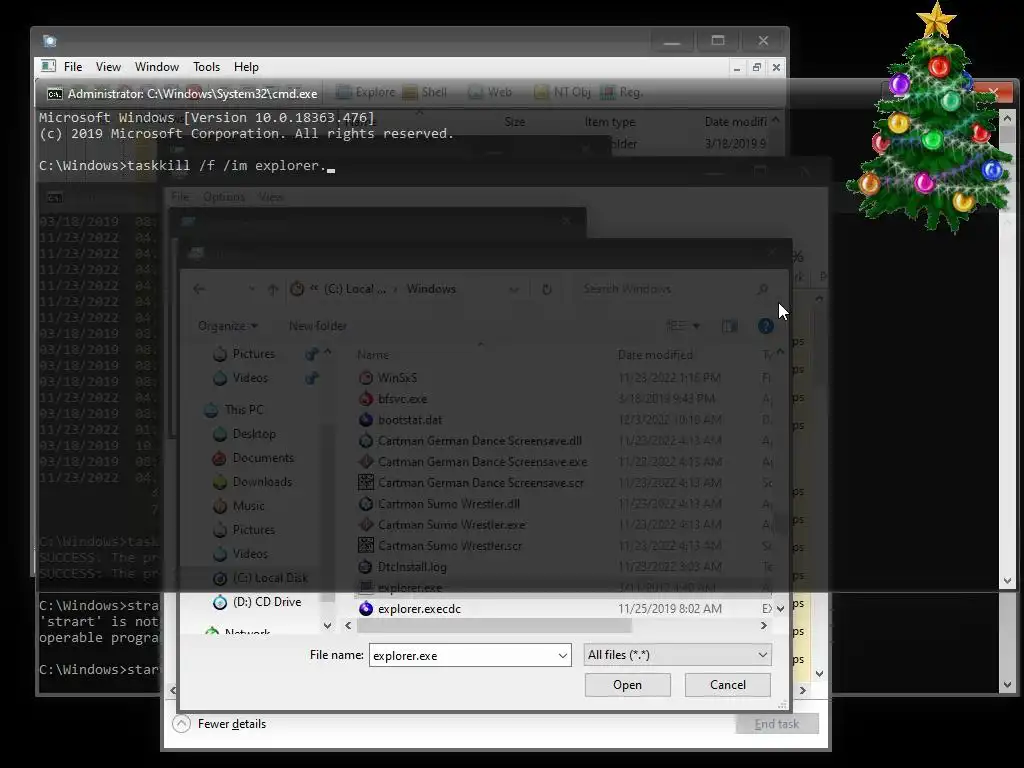Click the Documents ornament icon in sidebar
The image size is (1024, 768).
point(220,458)
